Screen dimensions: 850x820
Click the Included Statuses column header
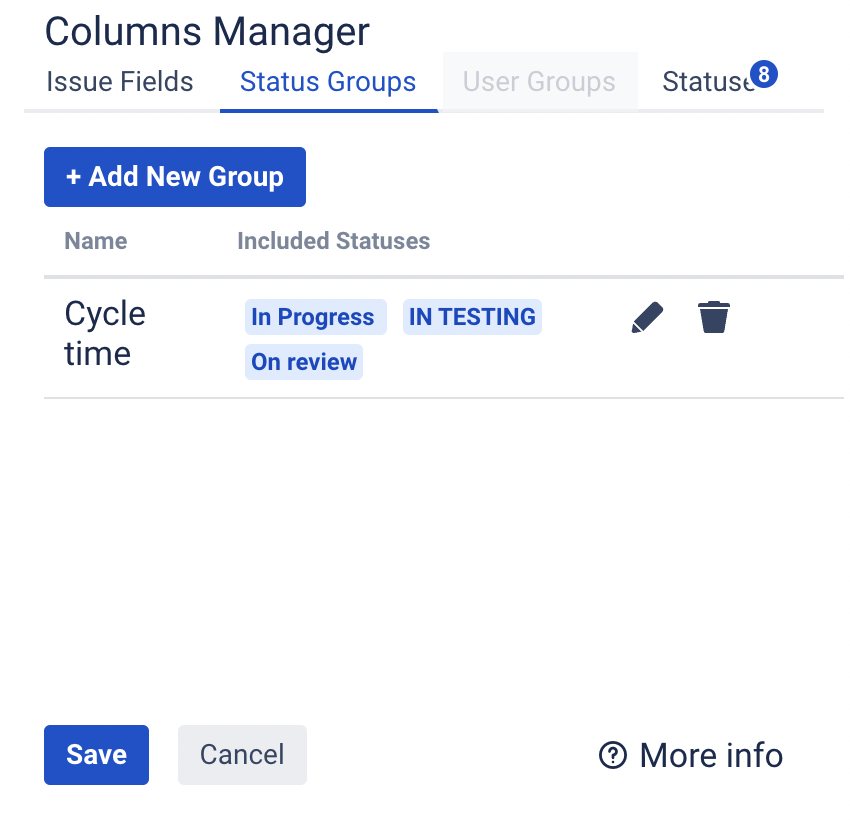point(333,241)
